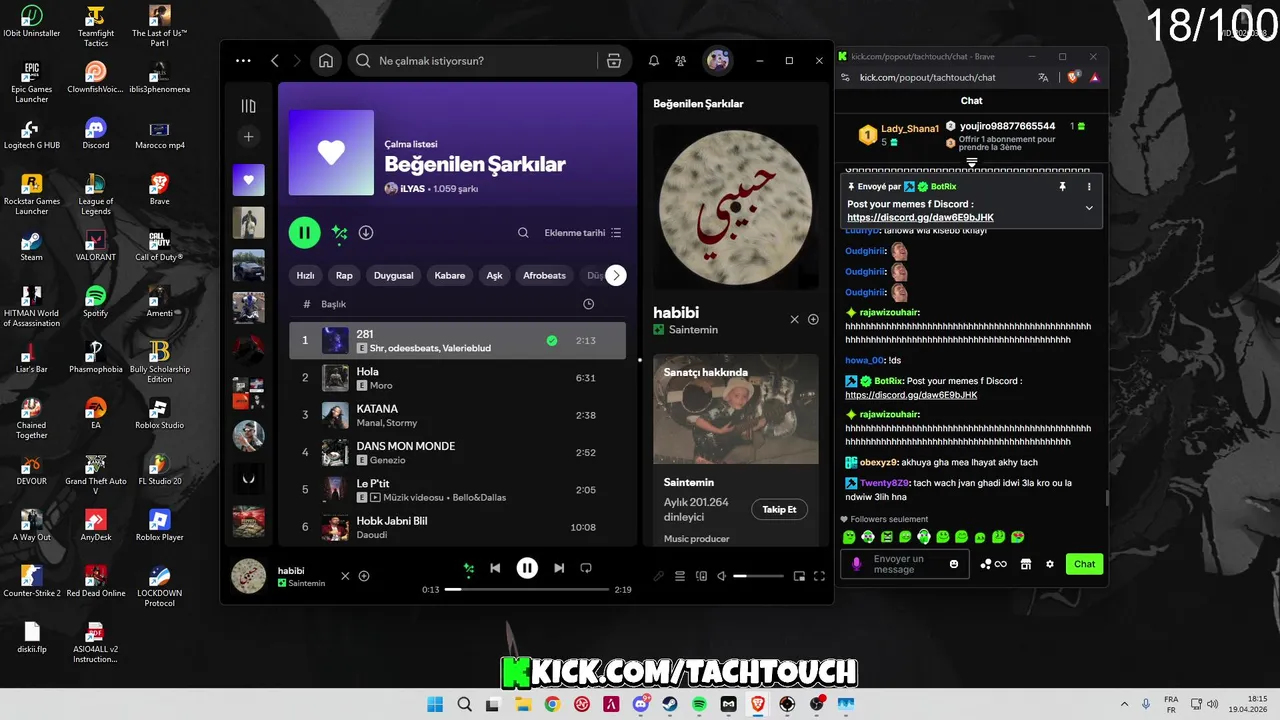1280x720 pixels.
Task: Play the track Hola by Moro
Action: 457,378
